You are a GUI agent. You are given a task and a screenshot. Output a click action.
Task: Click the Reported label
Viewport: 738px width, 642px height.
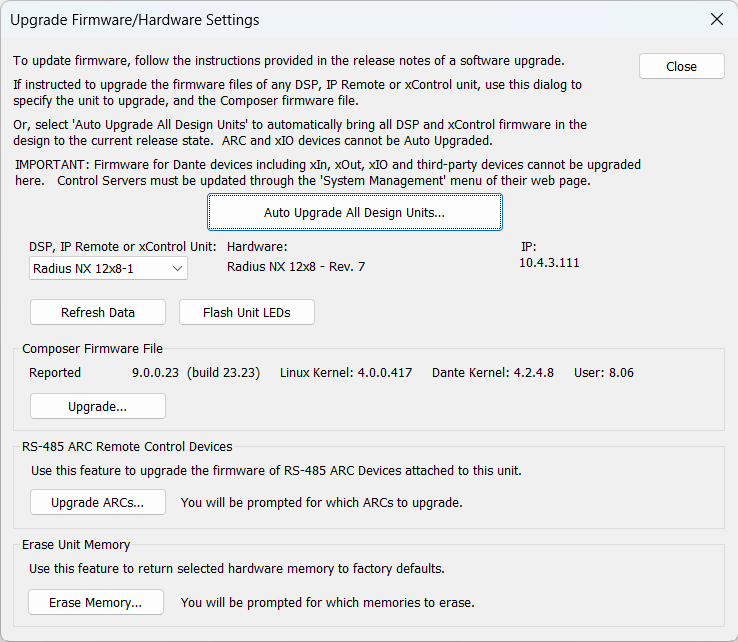[55, 373]
